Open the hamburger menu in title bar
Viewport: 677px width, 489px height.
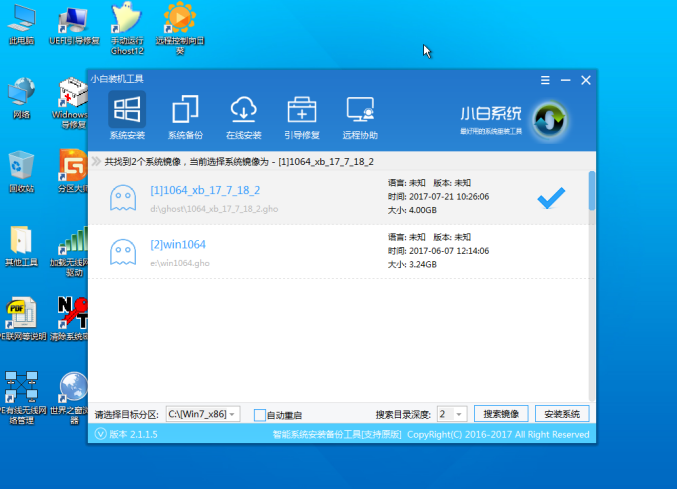click(545, 80)
